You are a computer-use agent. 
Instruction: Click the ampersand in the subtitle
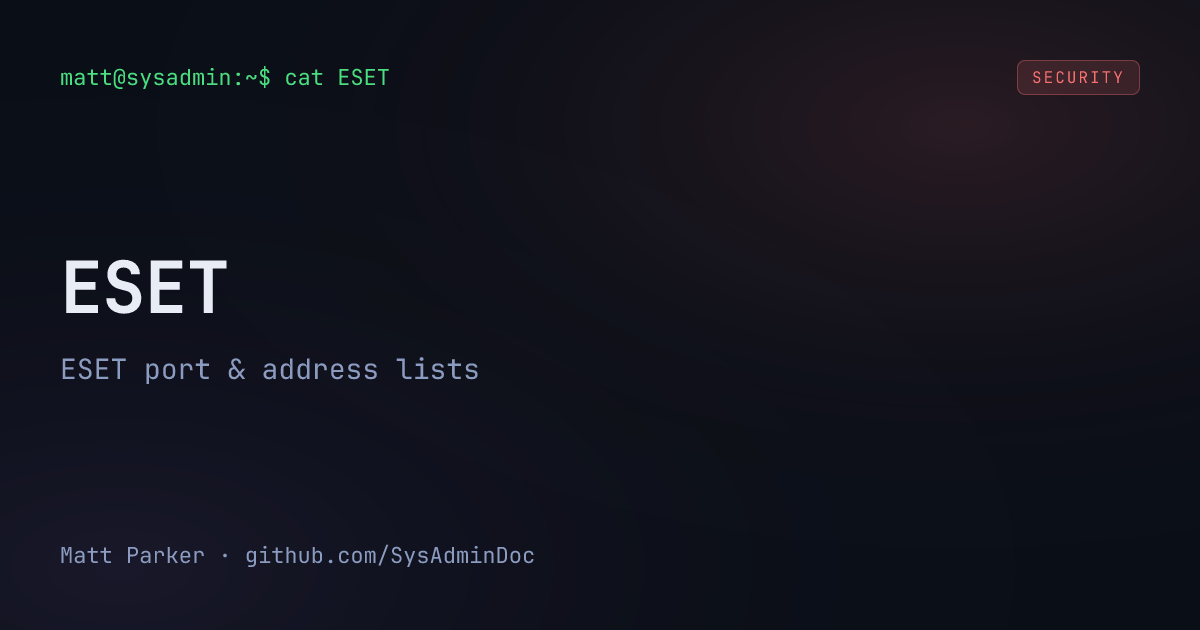point(236,370)
